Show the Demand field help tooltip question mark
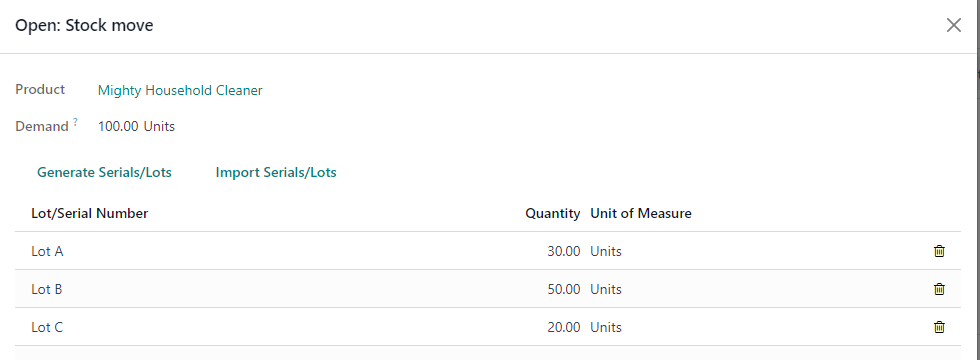This screenshot has width=980, height=360. click(x=75, y=122)
